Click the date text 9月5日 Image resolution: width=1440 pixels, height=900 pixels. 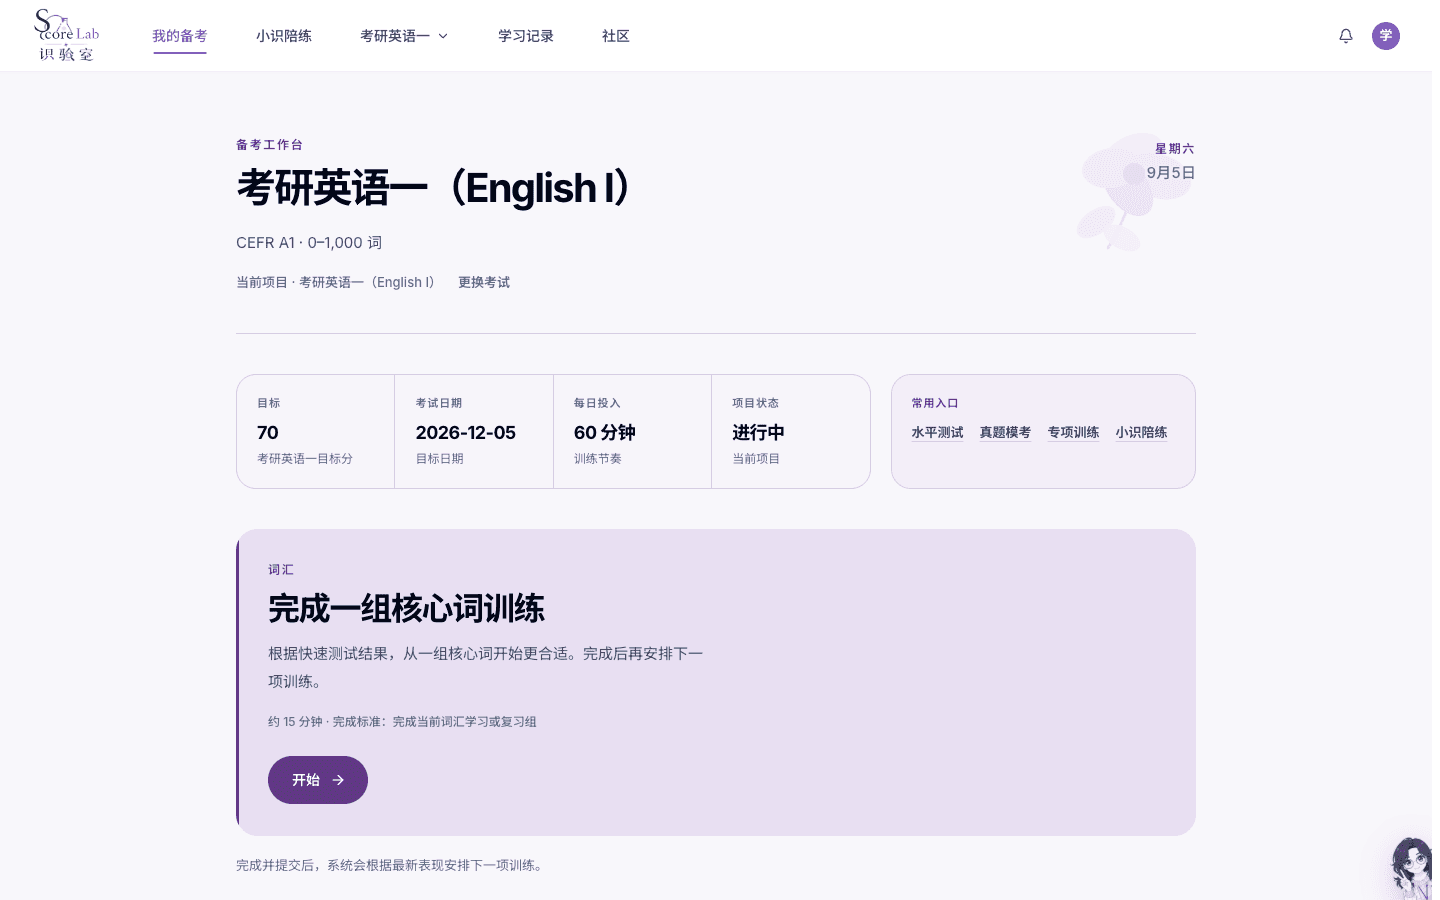point(1171,173)
